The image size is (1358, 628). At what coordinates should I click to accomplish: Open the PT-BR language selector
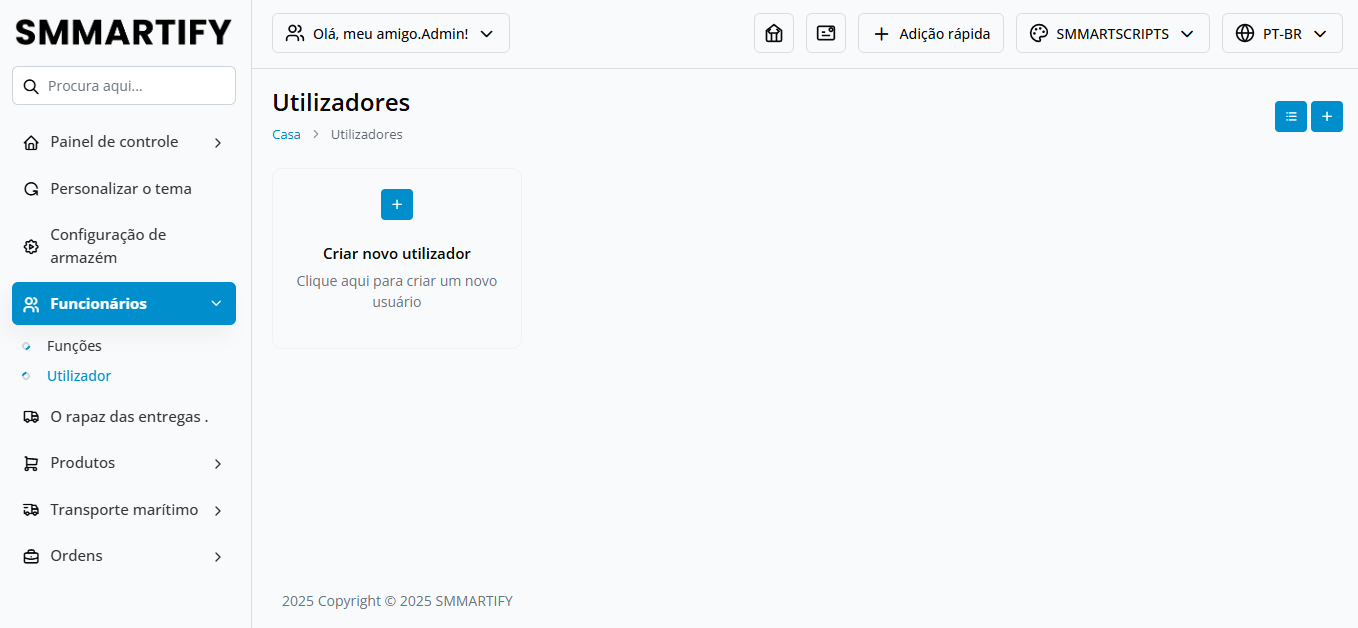tap(1281, 33)
